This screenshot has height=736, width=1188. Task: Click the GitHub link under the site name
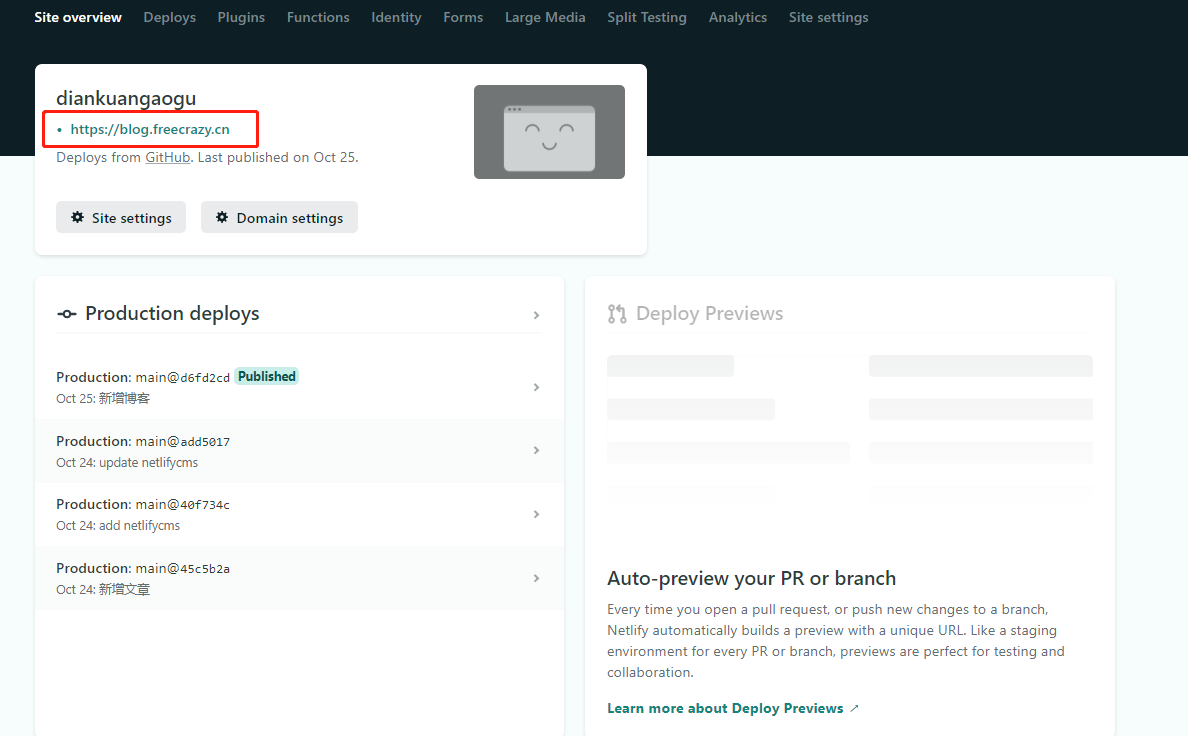pyautogui.click(x=168, y=157)
